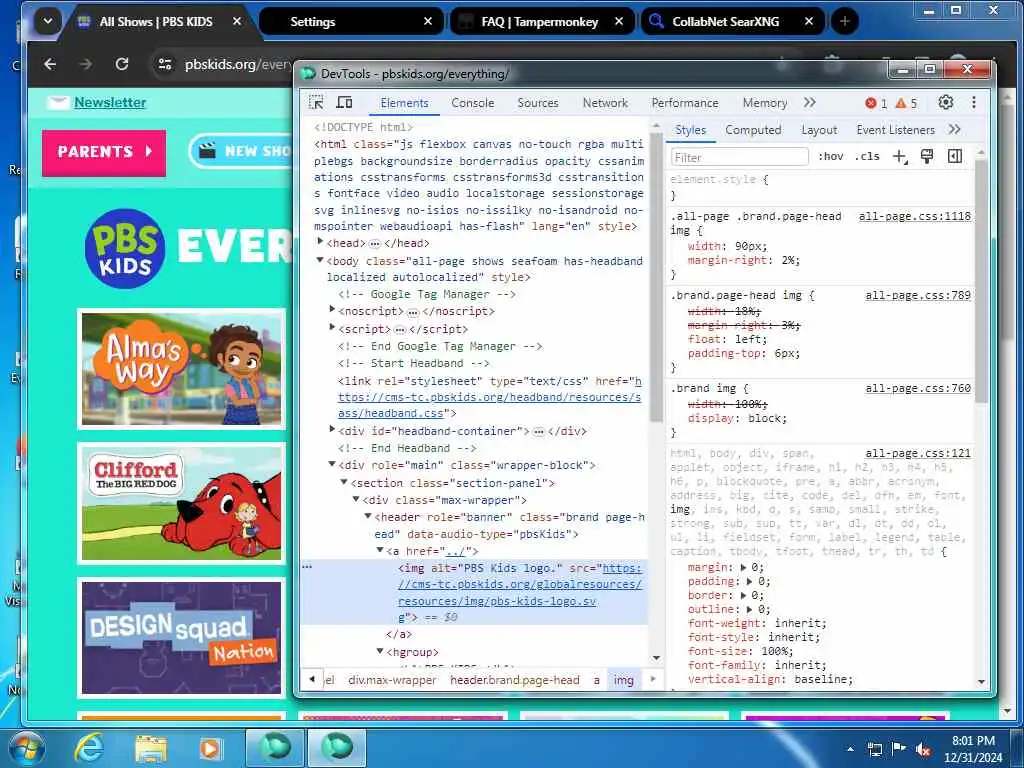
Task: Click the Styles pane scrollbar thumb
Action: [x=981, y=281]
